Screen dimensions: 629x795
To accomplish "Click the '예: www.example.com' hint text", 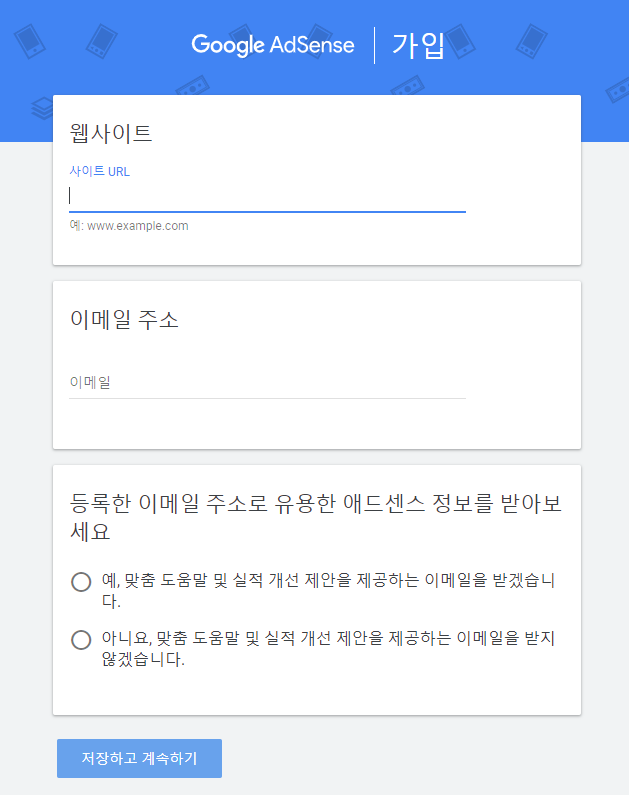I will click(x=129, y=226).
